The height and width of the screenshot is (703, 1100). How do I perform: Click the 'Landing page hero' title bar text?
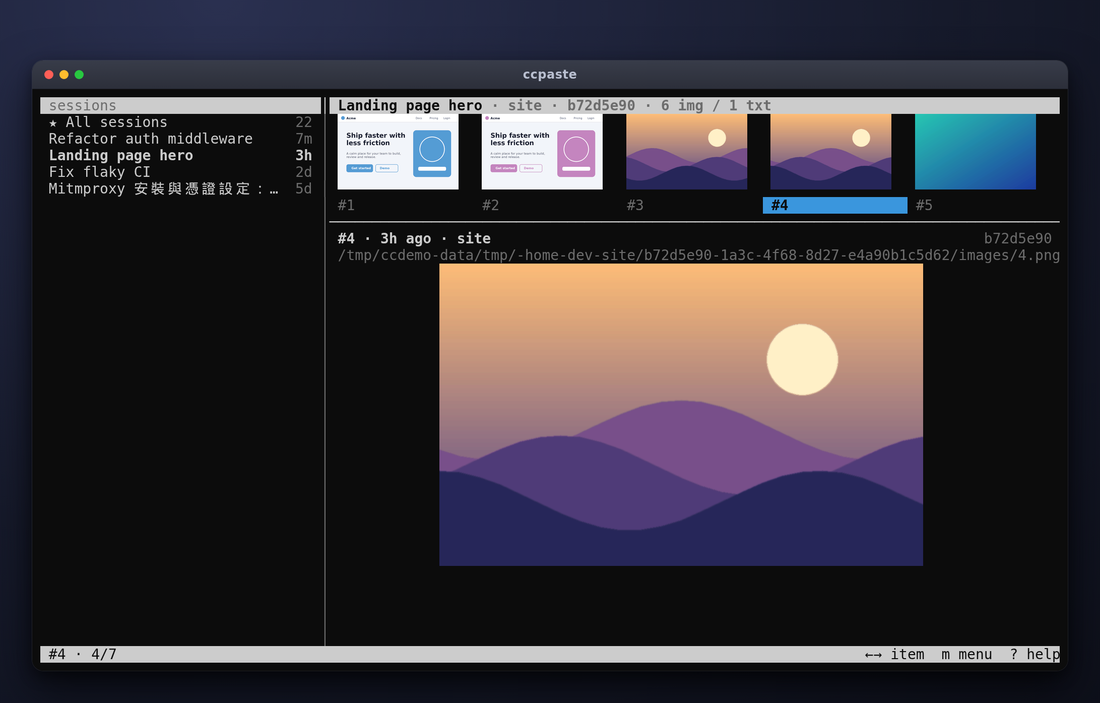410,106
